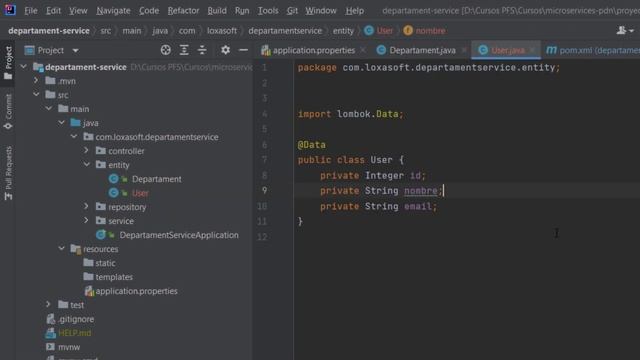Screen dimensions: 640x360
Task: Select application.properties in project tree
Action: [x=136, y=291]
